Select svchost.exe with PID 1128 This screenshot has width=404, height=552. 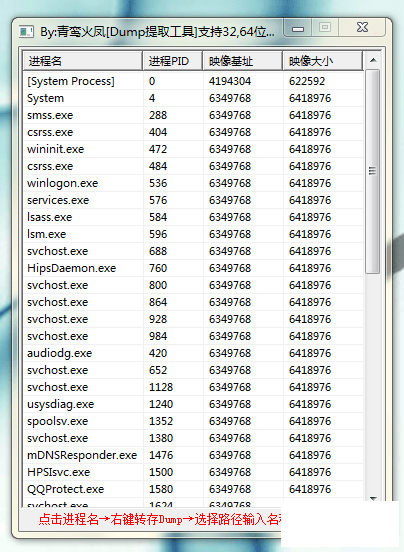tap(193, 387)
